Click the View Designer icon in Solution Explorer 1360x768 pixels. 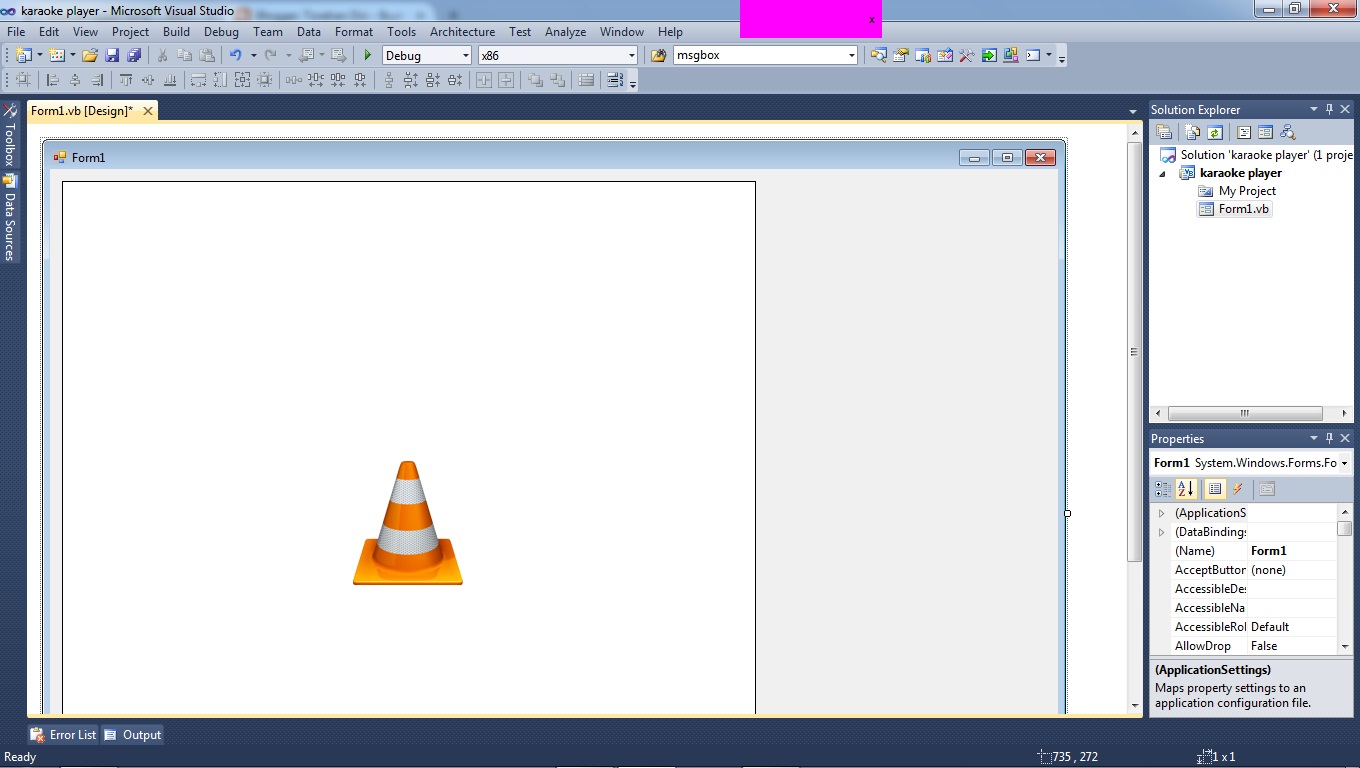(x=1265, y=132)
